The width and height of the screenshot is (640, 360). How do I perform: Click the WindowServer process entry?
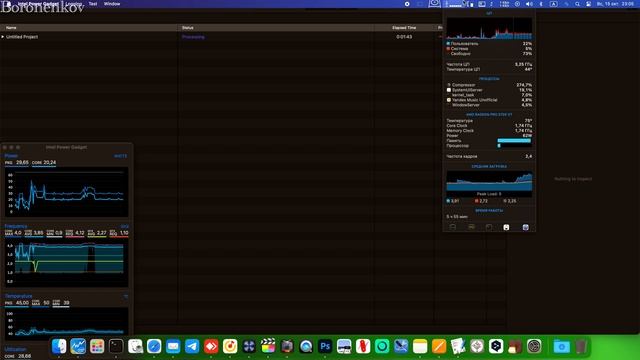489,105
